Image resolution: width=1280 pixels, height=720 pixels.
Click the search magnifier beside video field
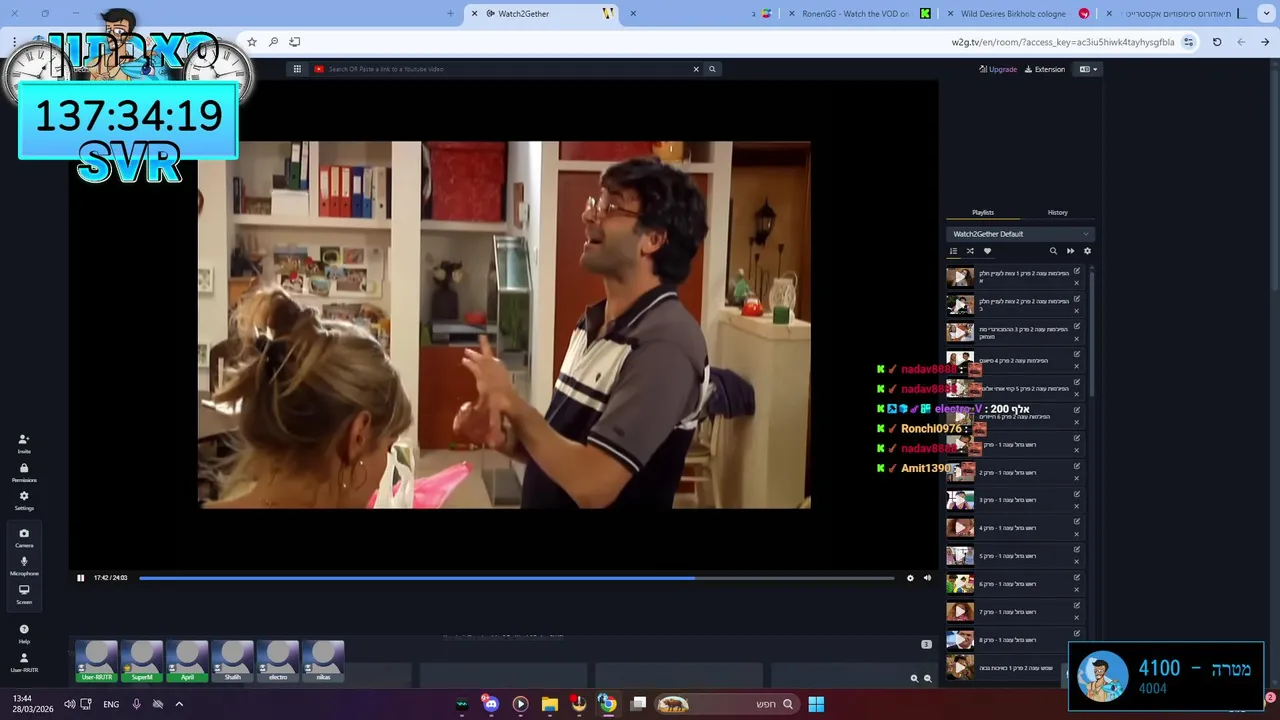712,69
